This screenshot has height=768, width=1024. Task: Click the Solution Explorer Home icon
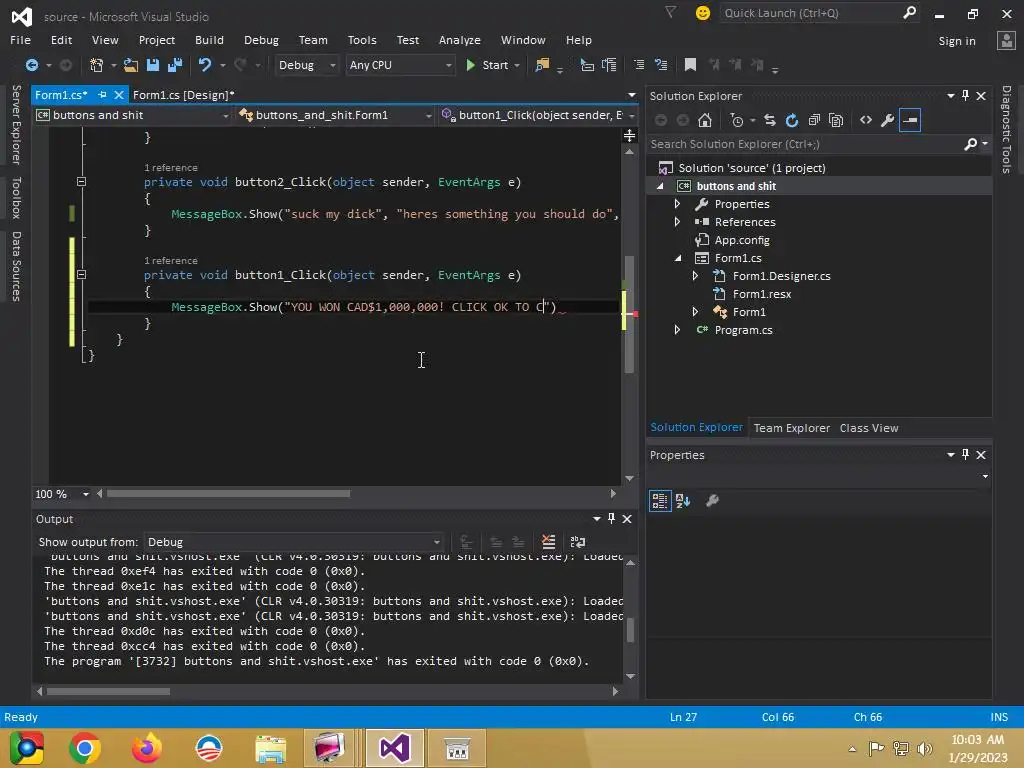click(705, 120)
